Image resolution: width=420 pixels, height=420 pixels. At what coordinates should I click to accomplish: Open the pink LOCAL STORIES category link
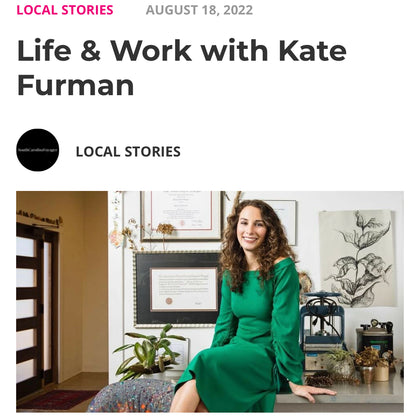(65, 10)
